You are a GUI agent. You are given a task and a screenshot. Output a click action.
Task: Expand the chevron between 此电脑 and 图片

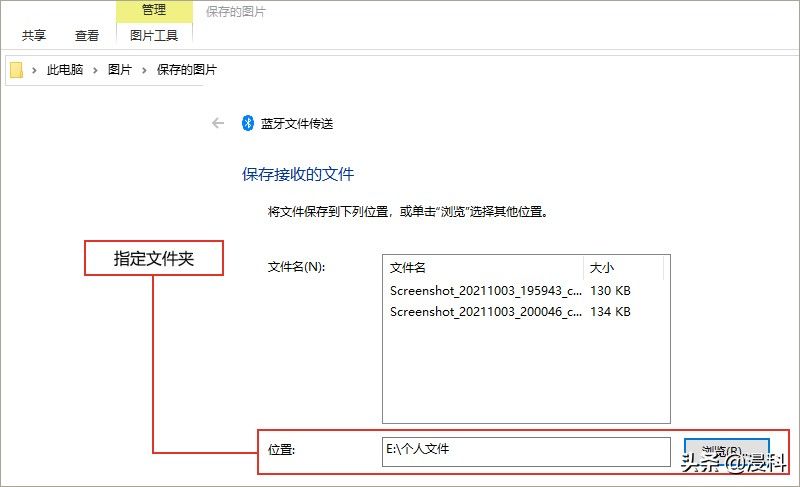click(x=95, y=70)
